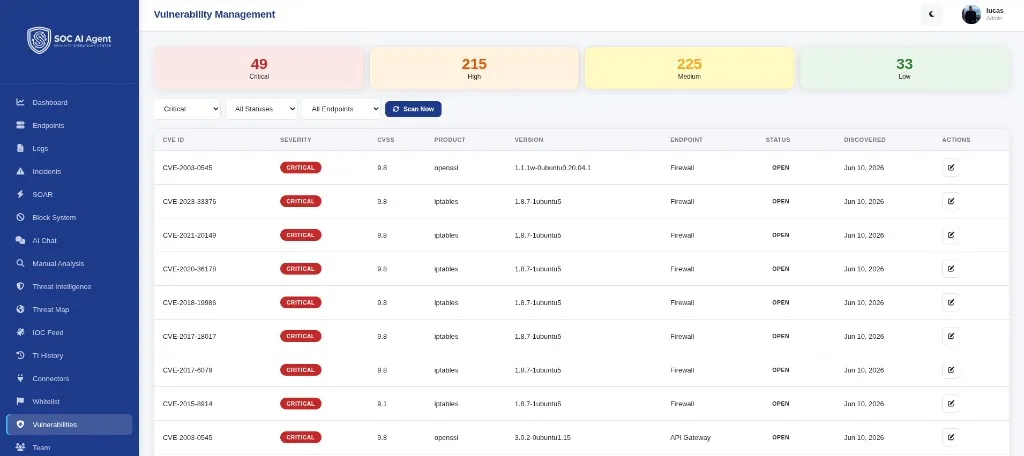Click version 1.1.1w-0ubuntu0.20.04.1 cell
Image resolution: width=1024 pixels, height=456 pixels.
(x=552, y=167)
